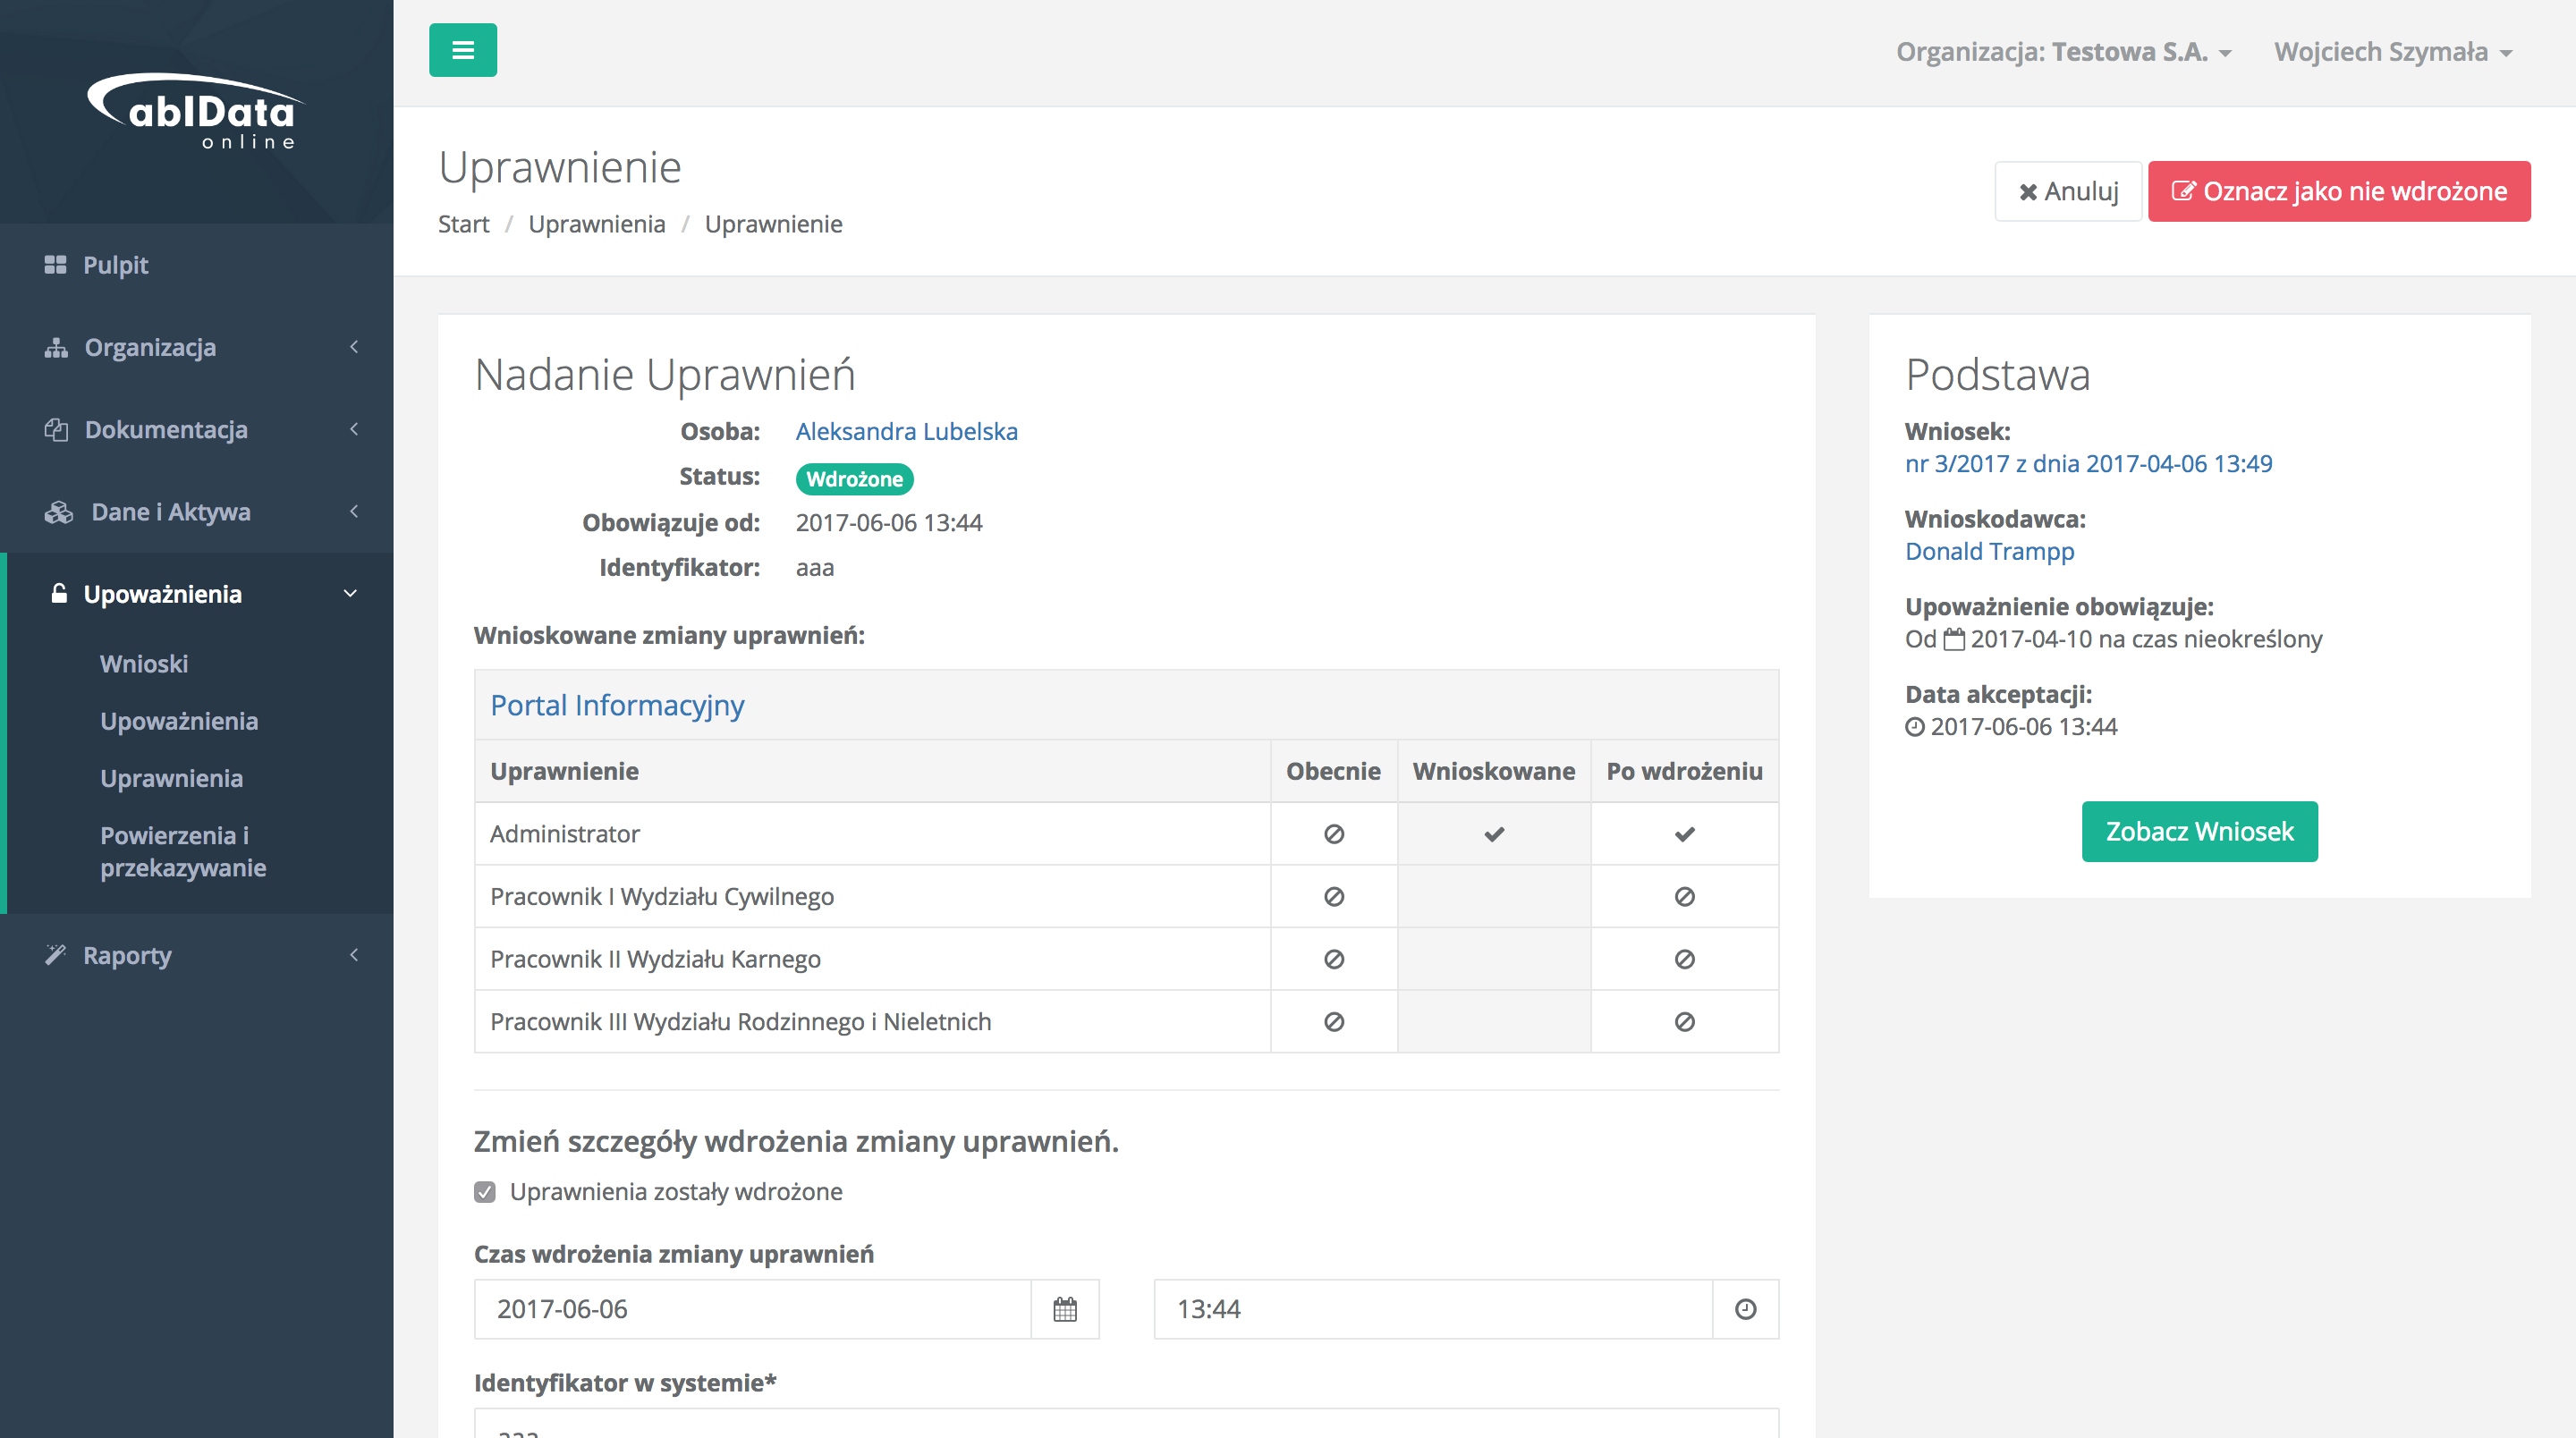
Task: Click the date field 2017-06-06
Action: (x=753, y=1309)
